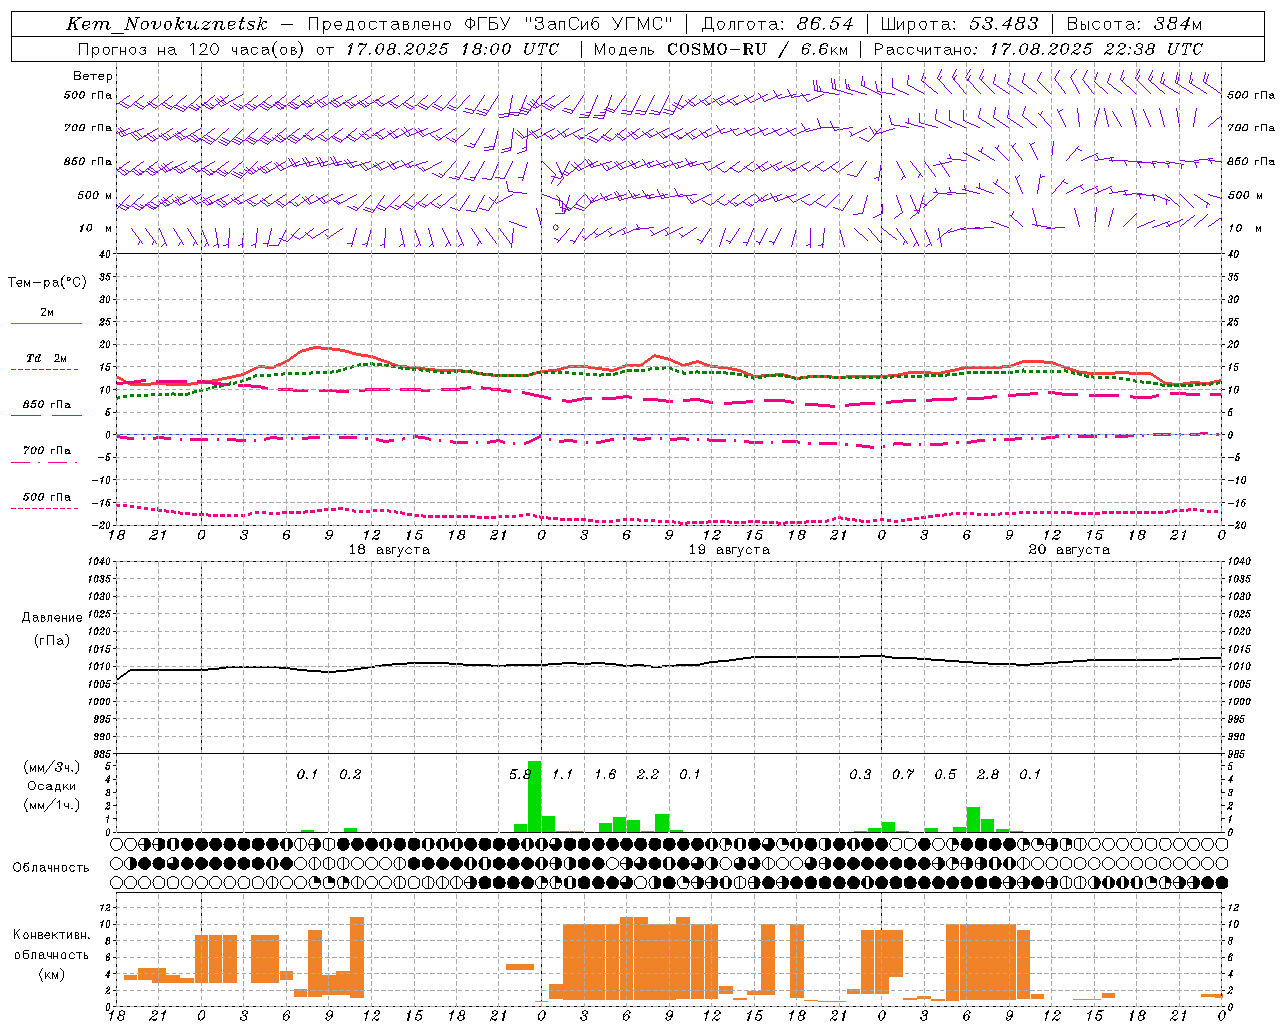Image resolution: width=1280 pixels, height=1024 pixels.
Task: Click the "(км)" convective cloud unit
Action: [52, 974]
